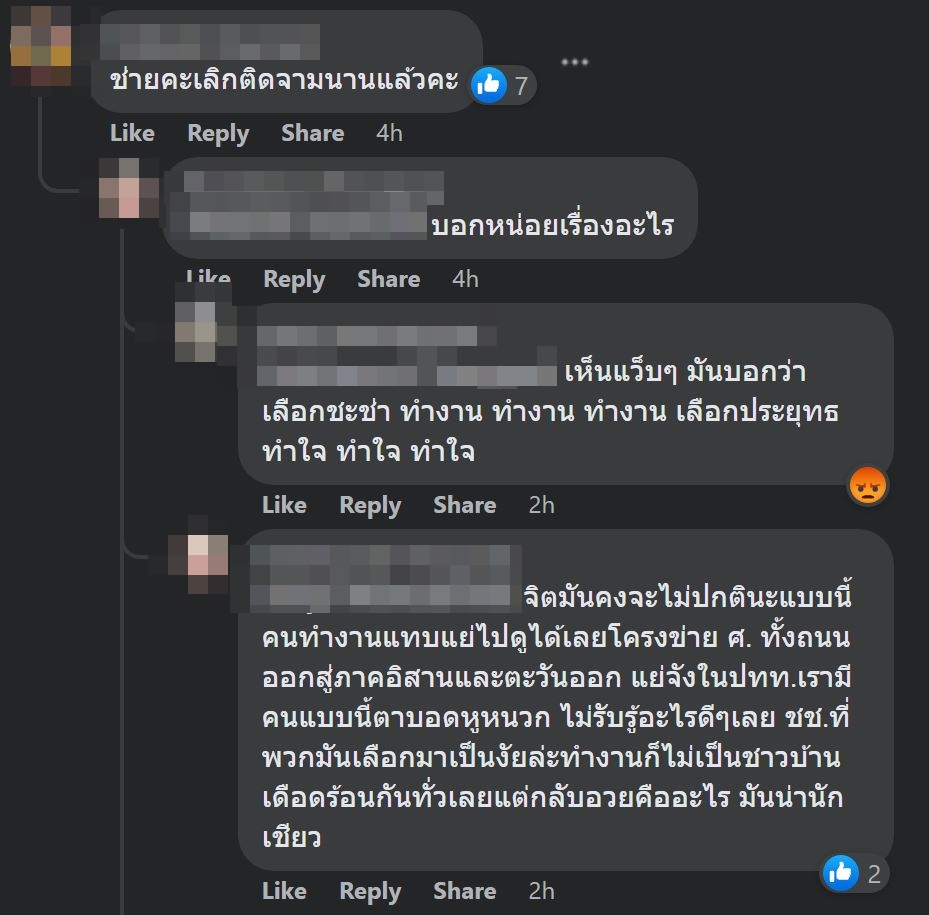Open the 2h timestamp of the last comment

tap(542, 891)
